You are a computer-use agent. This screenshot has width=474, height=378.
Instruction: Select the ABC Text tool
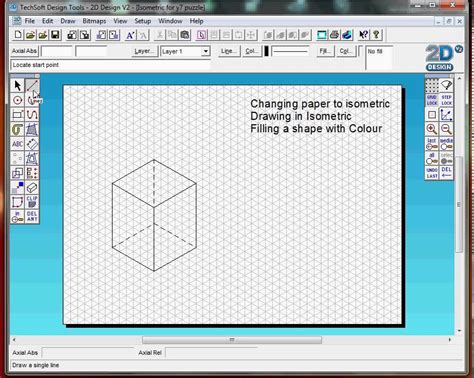click(x=17, y=144)
